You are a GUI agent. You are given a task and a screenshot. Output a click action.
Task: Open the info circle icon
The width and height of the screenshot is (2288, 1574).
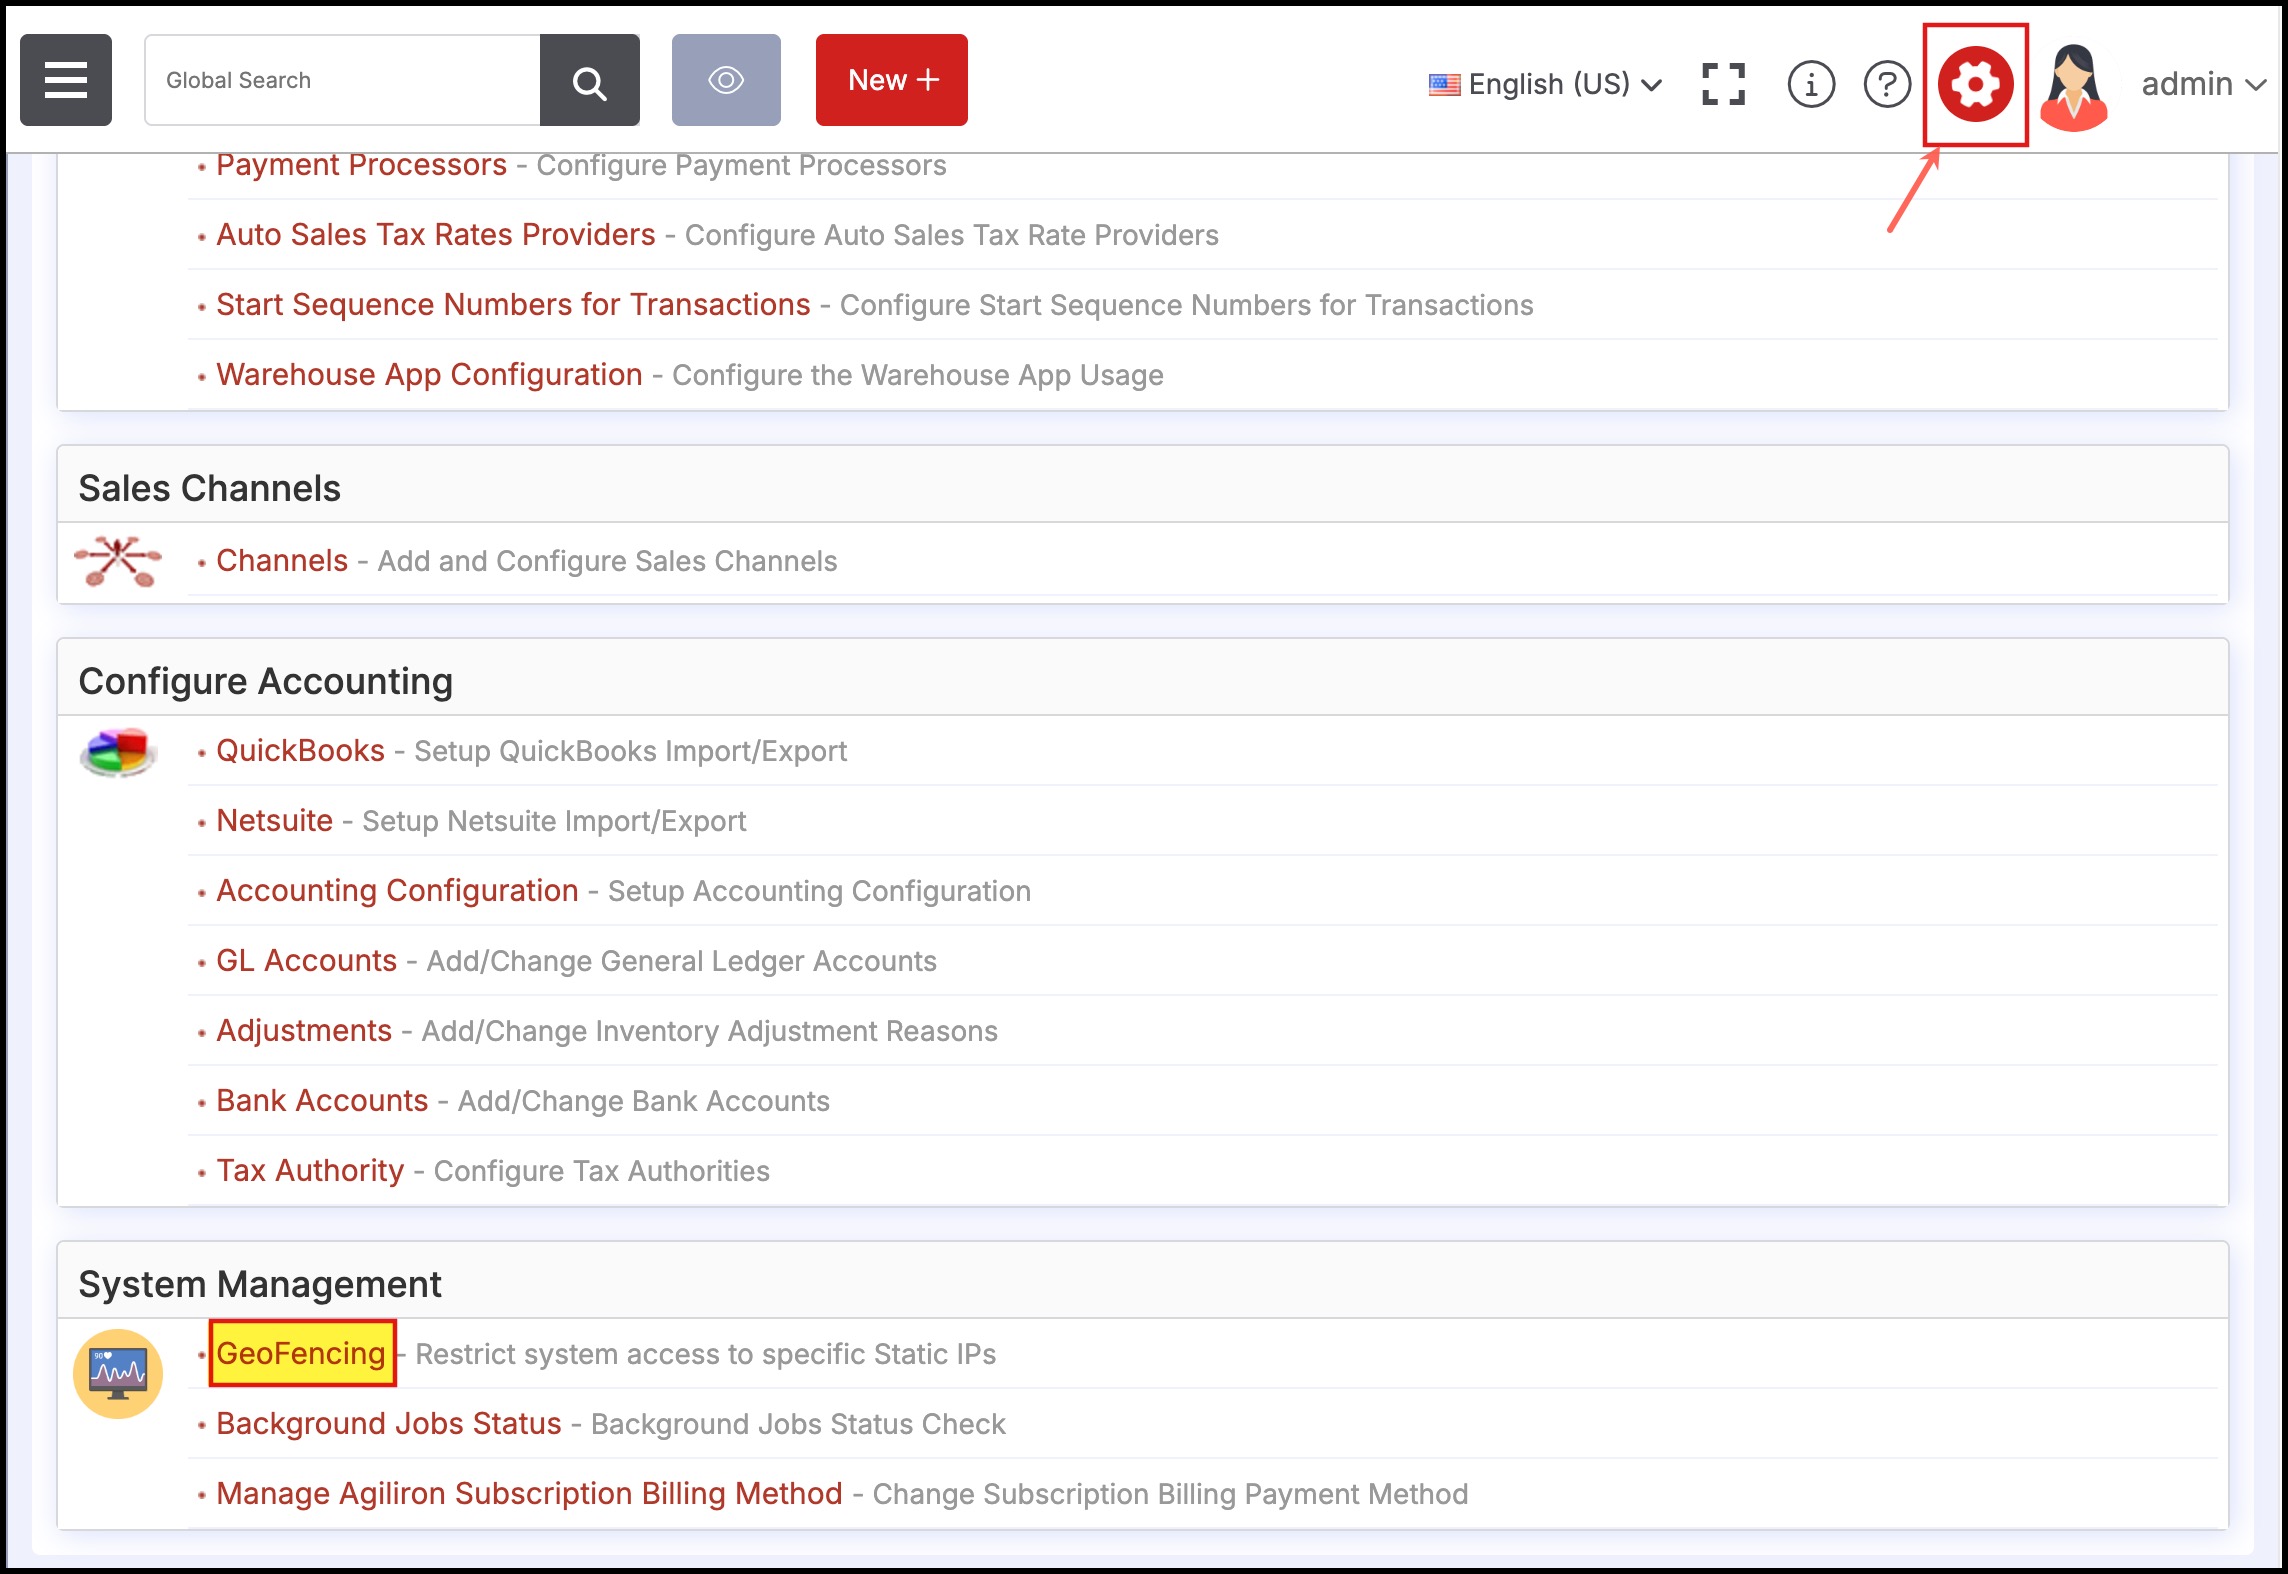(x=1810, y=84)
